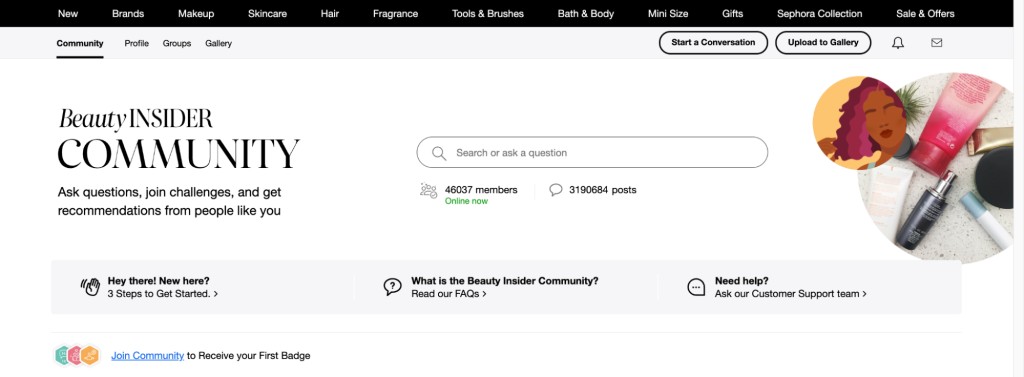This screenshot has height=377, width=1024.
Task: Click the Online now status text
Action: coord(466,201)
